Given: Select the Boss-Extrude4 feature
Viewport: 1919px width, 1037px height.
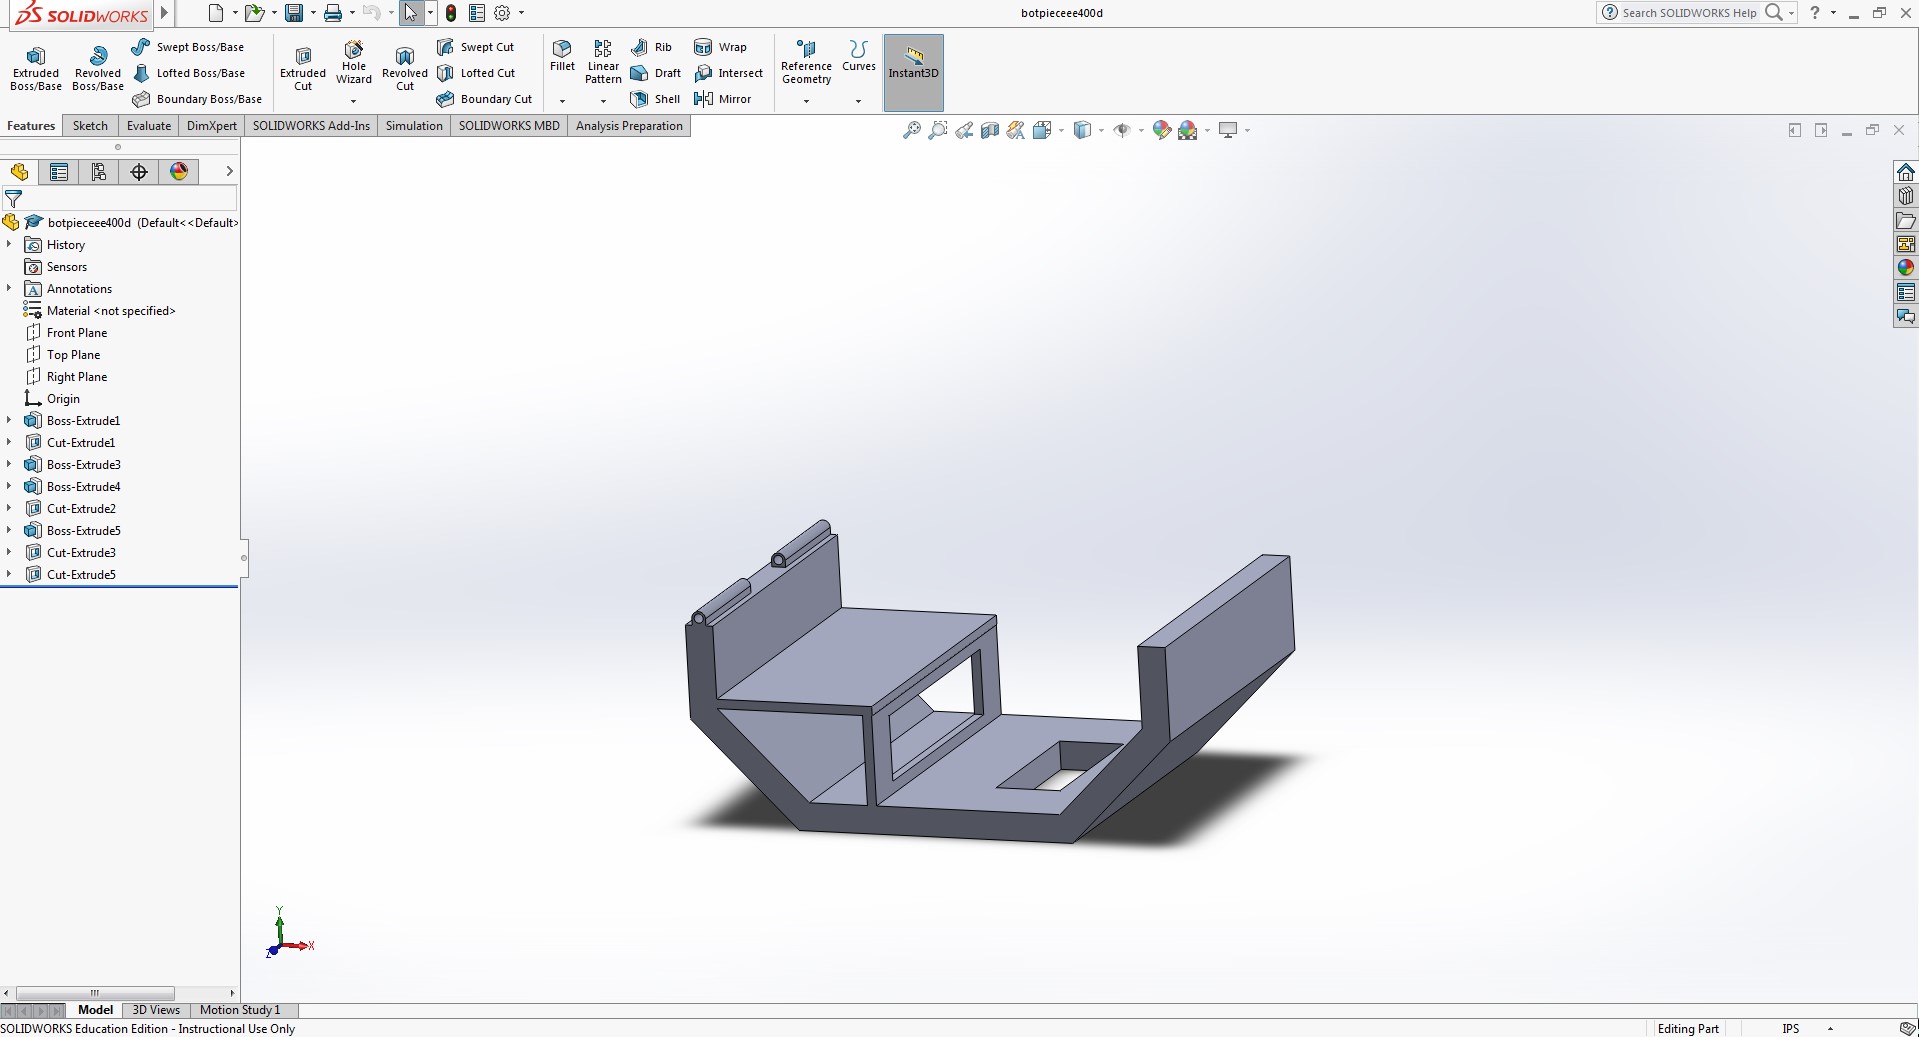Looking at the screenshot, I should [x=72, y=487].
